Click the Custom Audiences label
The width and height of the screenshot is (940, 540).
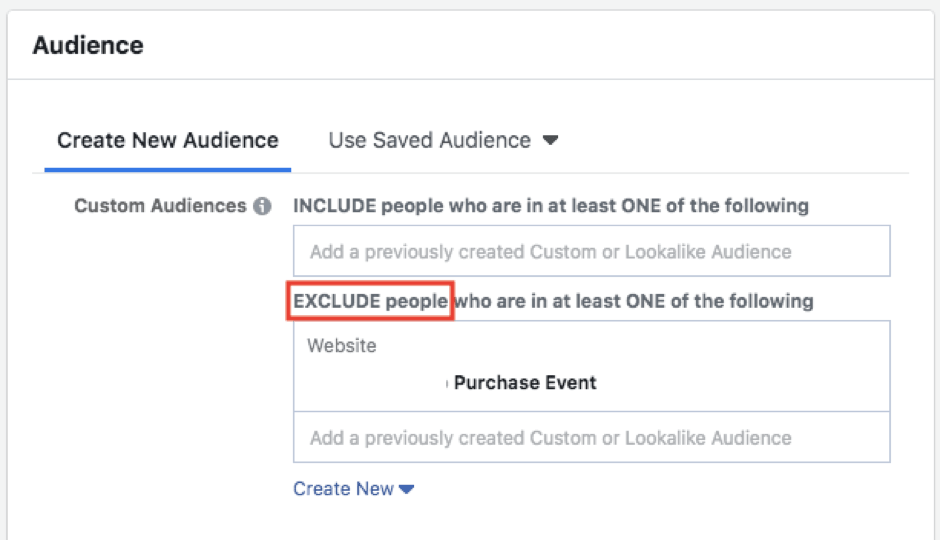160,206
